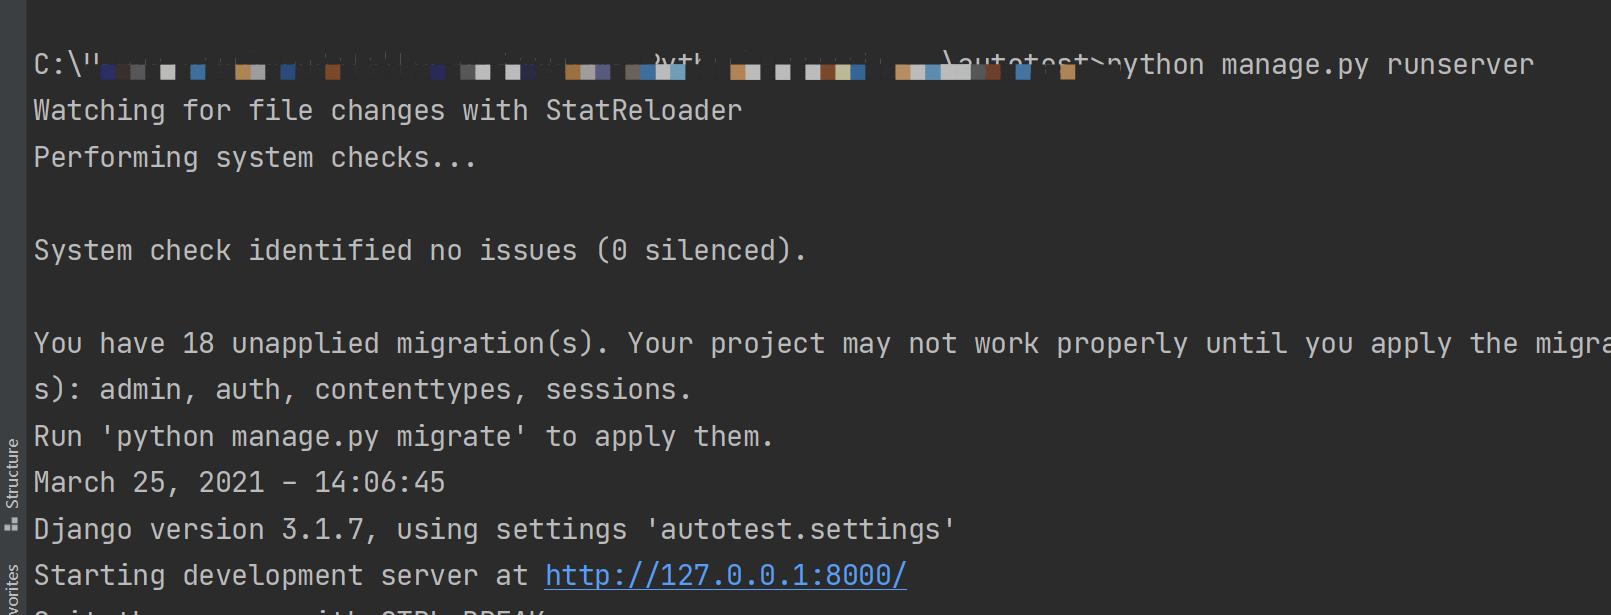This screenshot has height=615, width=1611.
Task: Click the 'Performing system checks...' line
Action: (x=255, y=158)
